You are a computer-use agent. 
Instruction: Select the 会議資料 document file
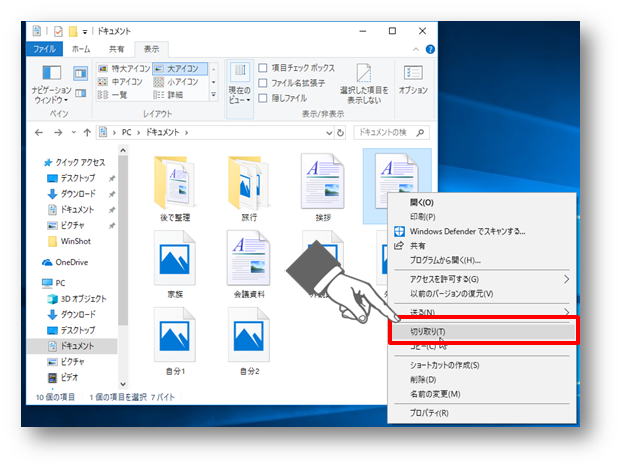click(249, 265)
